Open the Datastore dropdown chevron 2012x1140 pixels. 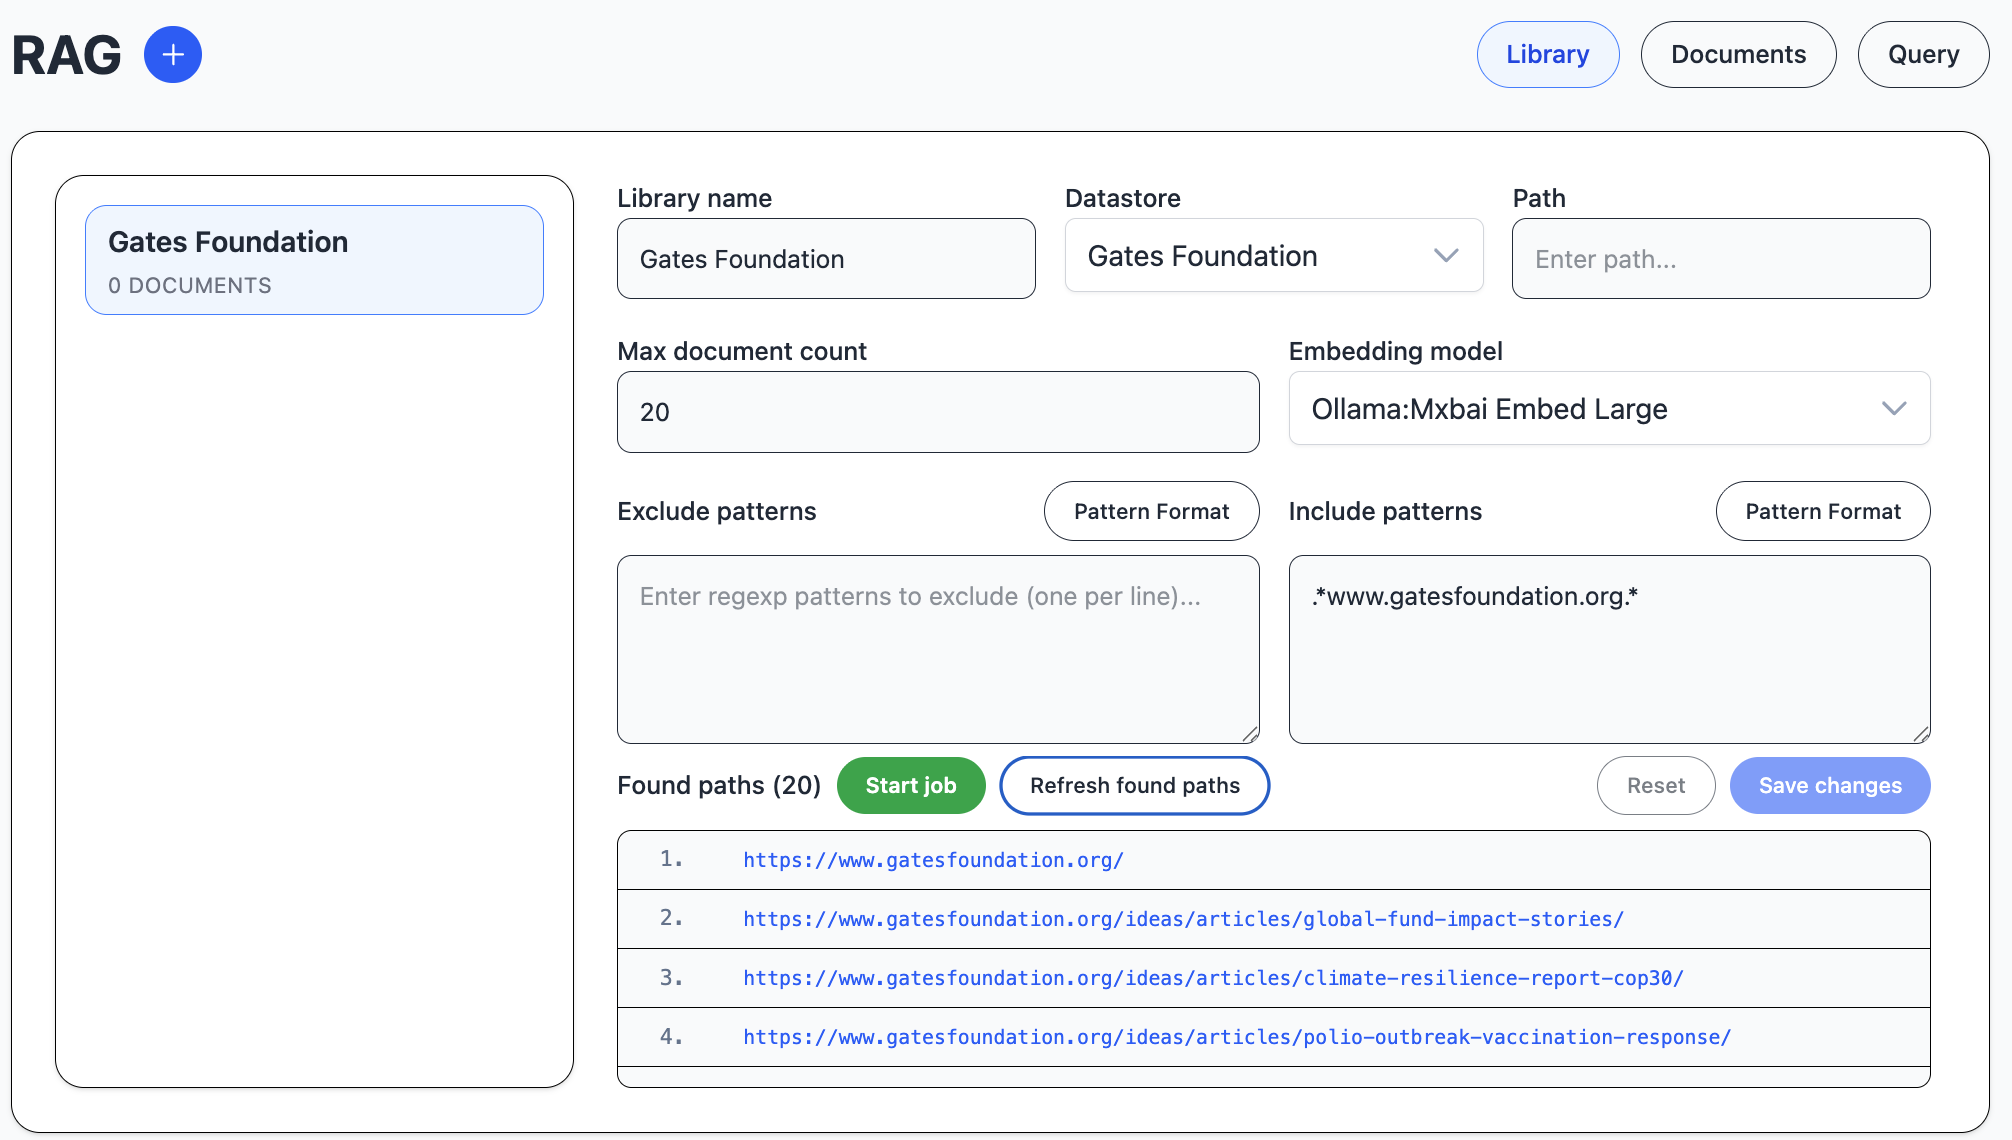tap(1445, 256)
